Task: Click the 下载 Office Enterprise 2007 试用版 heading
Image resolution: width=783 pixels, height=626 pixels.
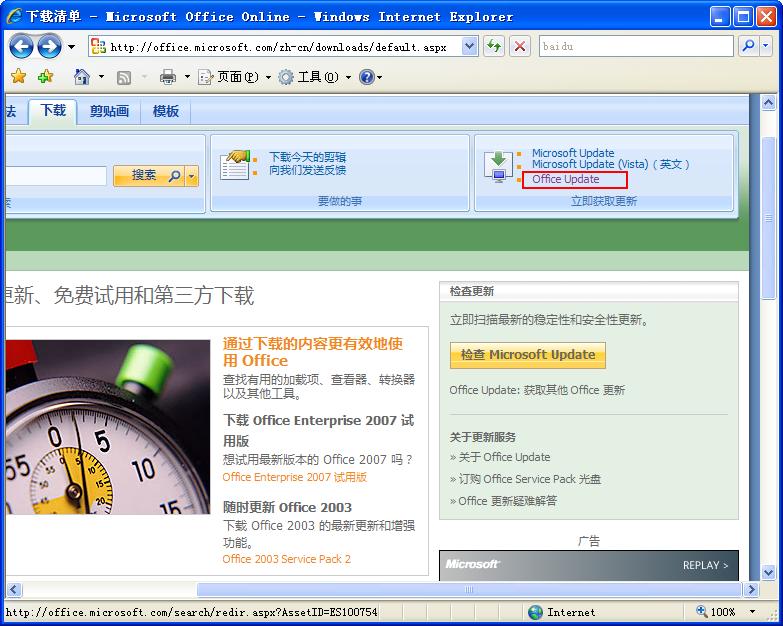Action: (x=318, y=430)
